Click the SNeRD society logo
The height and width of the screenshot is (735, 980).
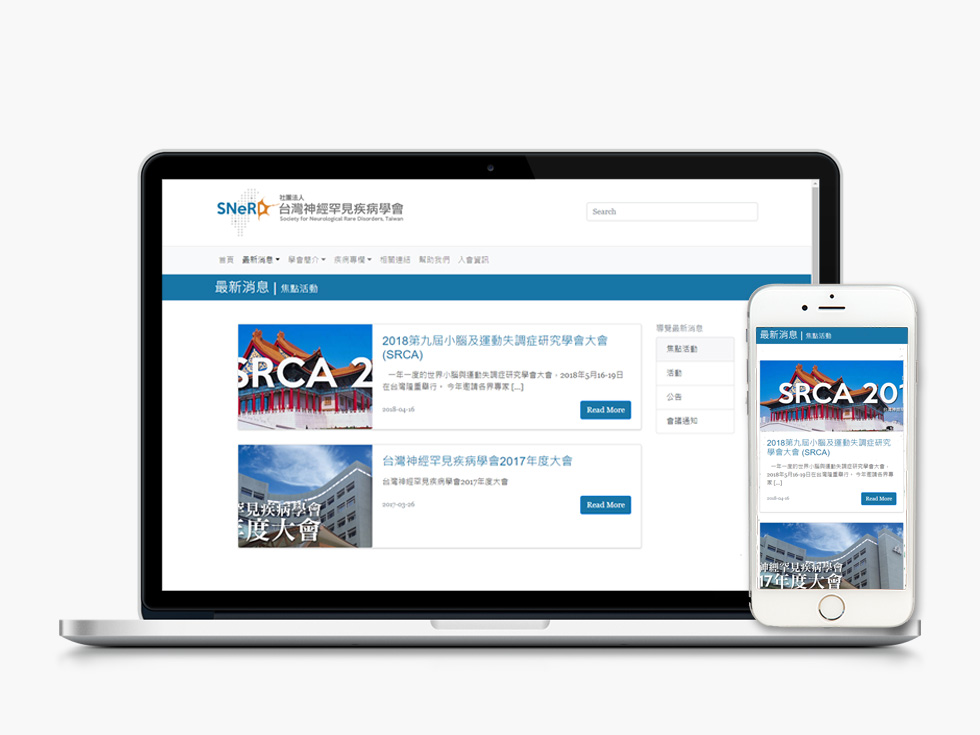[310, 210]
